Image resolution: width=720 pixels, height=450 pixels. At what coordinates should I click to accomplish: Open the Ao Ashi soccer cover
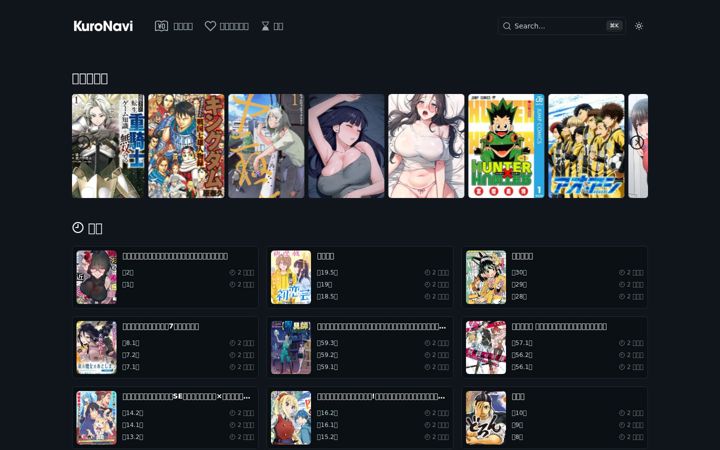click(x=586, y=146)
